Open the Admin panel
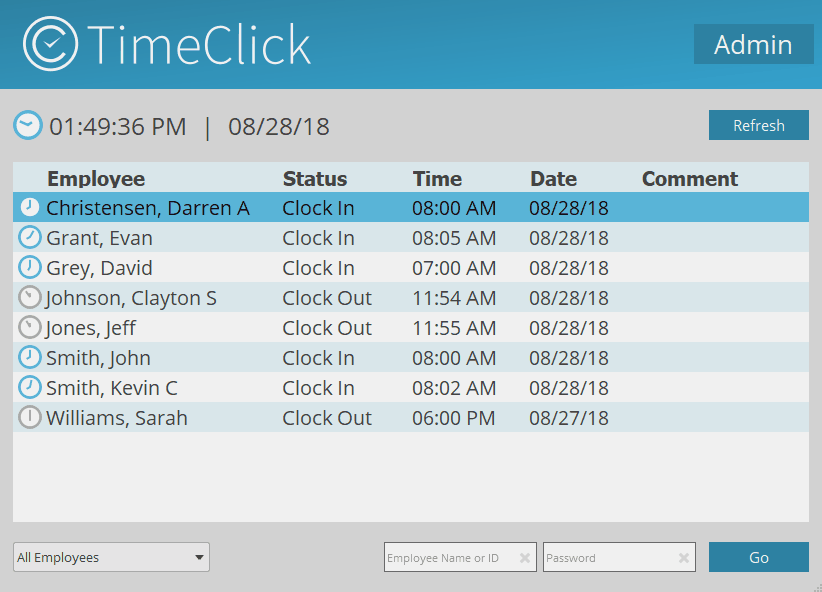The image size is (822, 592). pyautogui.click(x=753, y=44)
